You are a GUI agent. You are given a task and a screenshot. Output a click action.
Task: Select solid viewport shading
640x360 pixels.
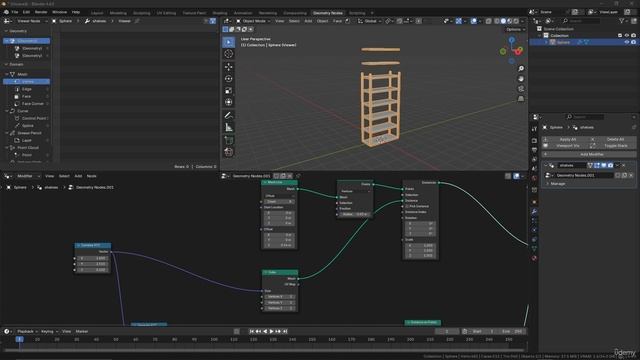(x=503, y=21)
